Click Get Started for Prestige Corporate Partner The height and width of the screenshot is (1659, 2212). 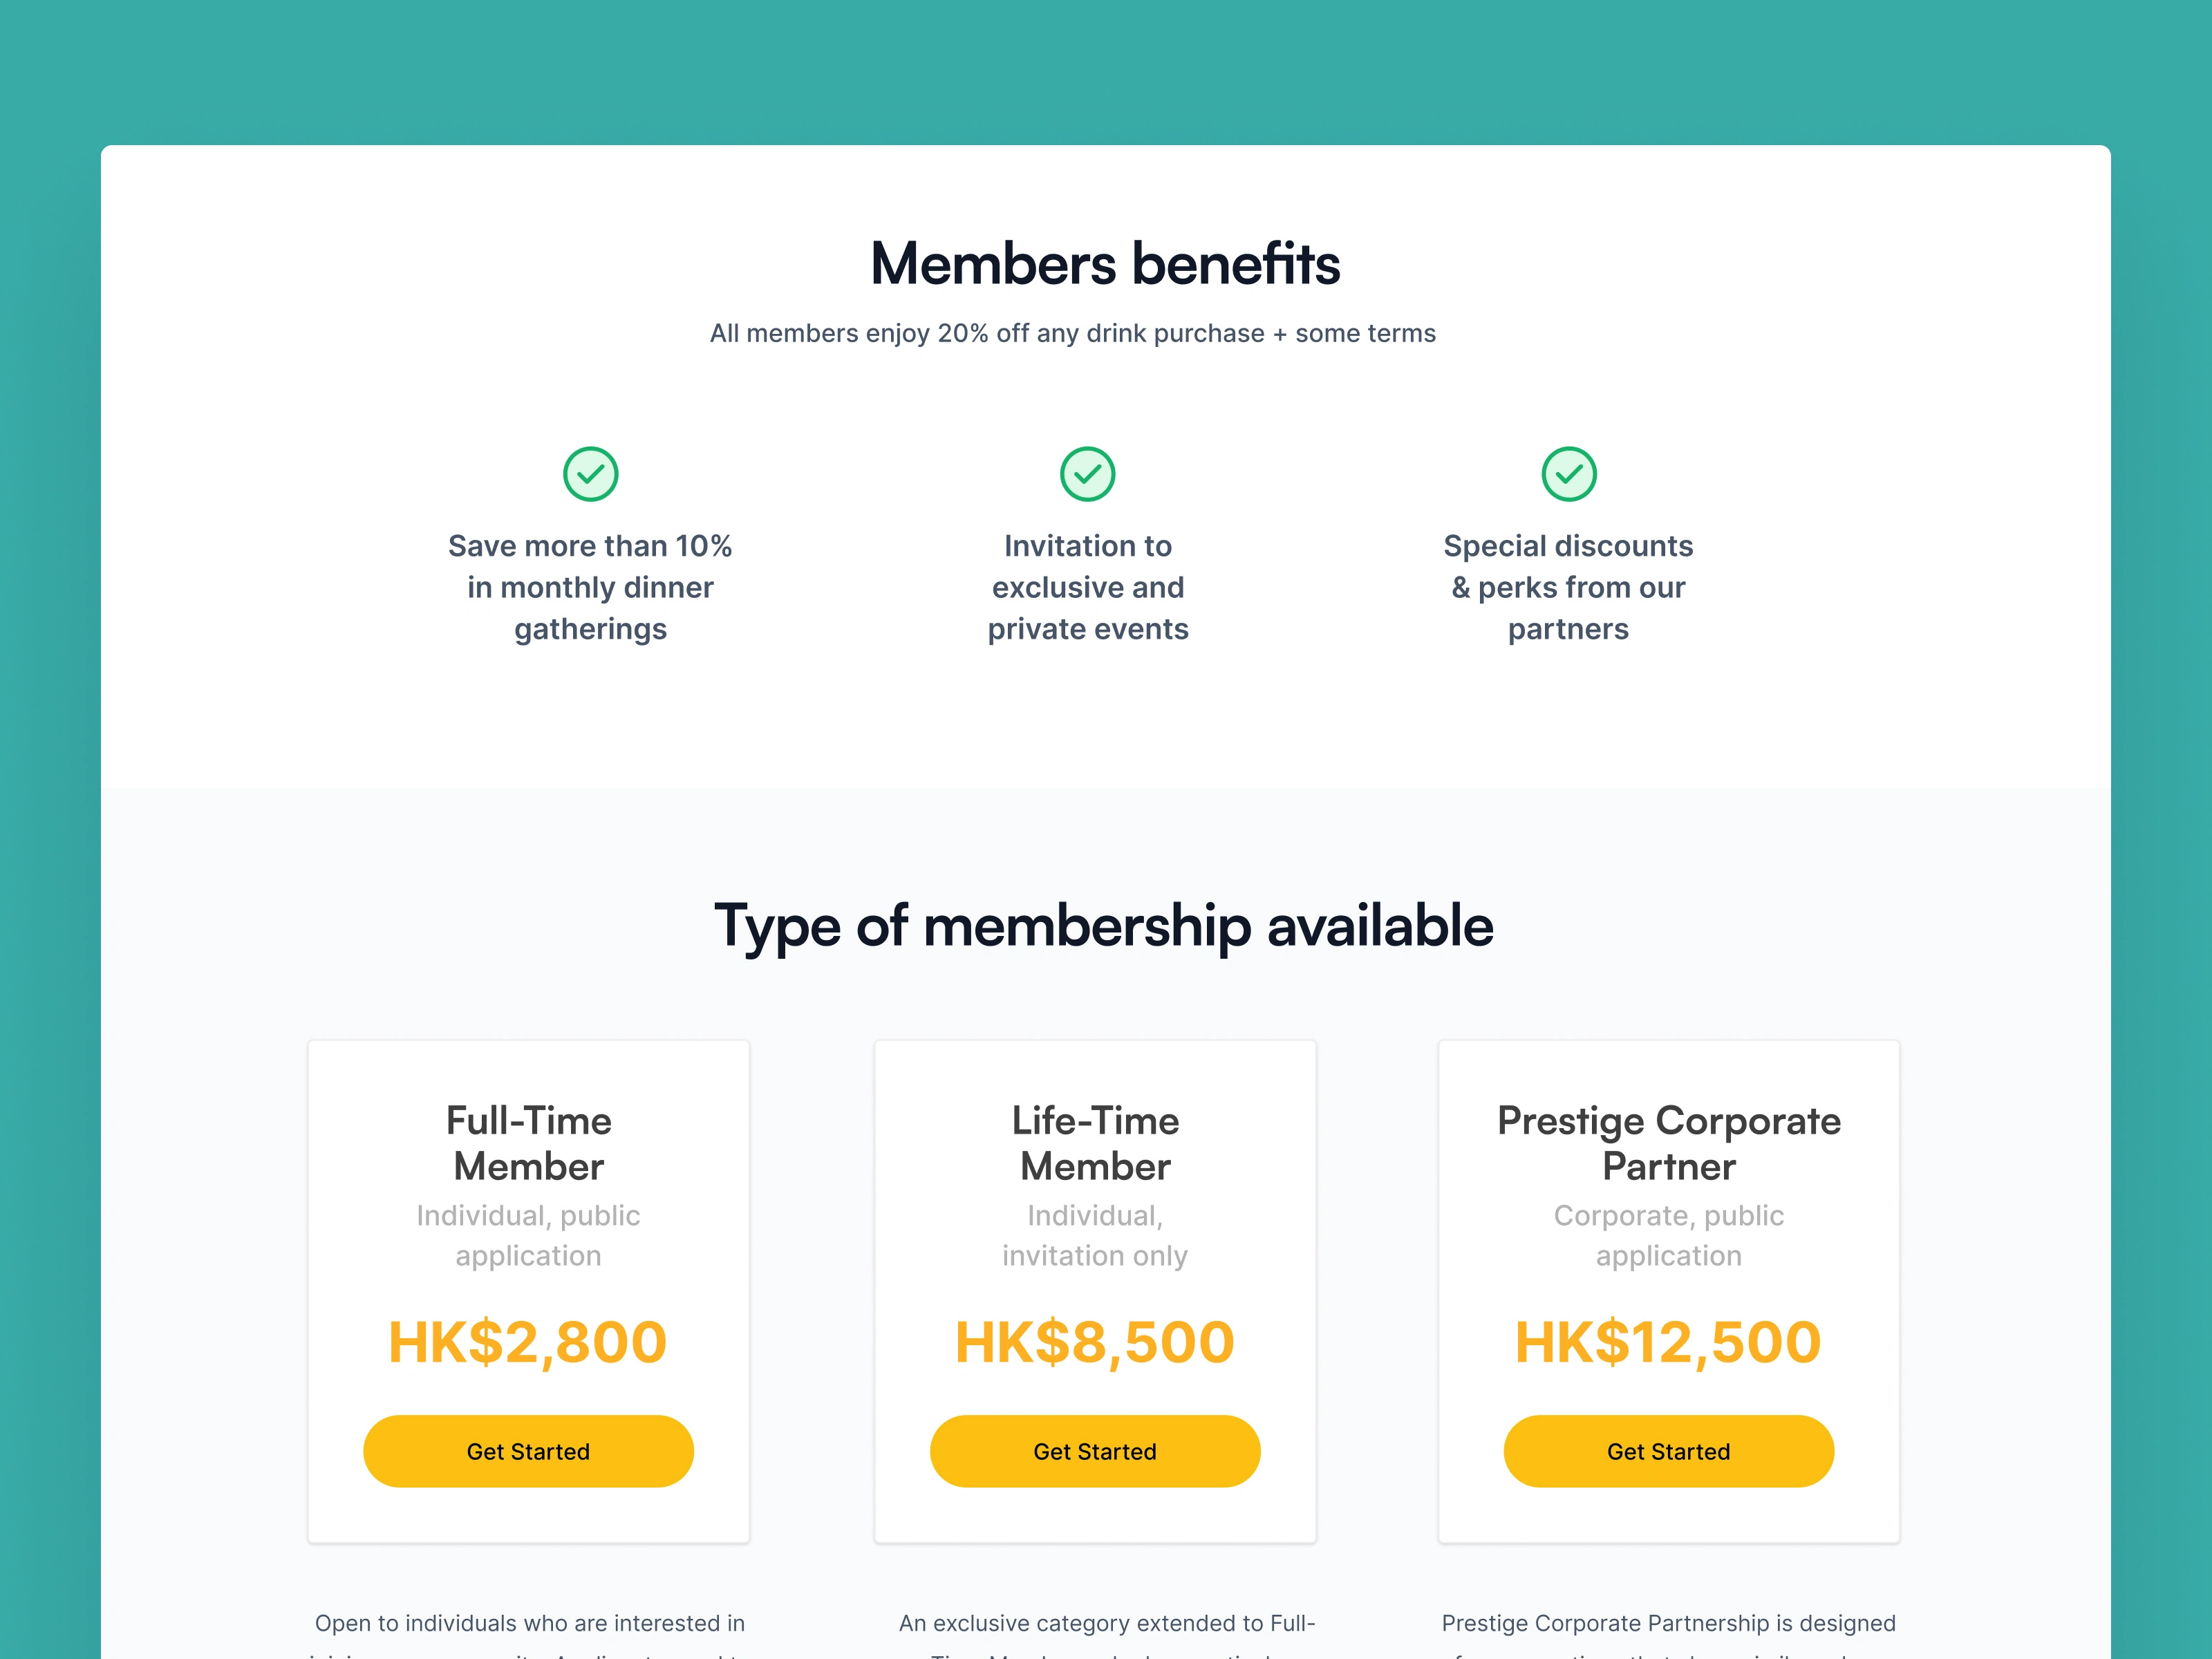pyautogui.click(x=1668, y=1451)
